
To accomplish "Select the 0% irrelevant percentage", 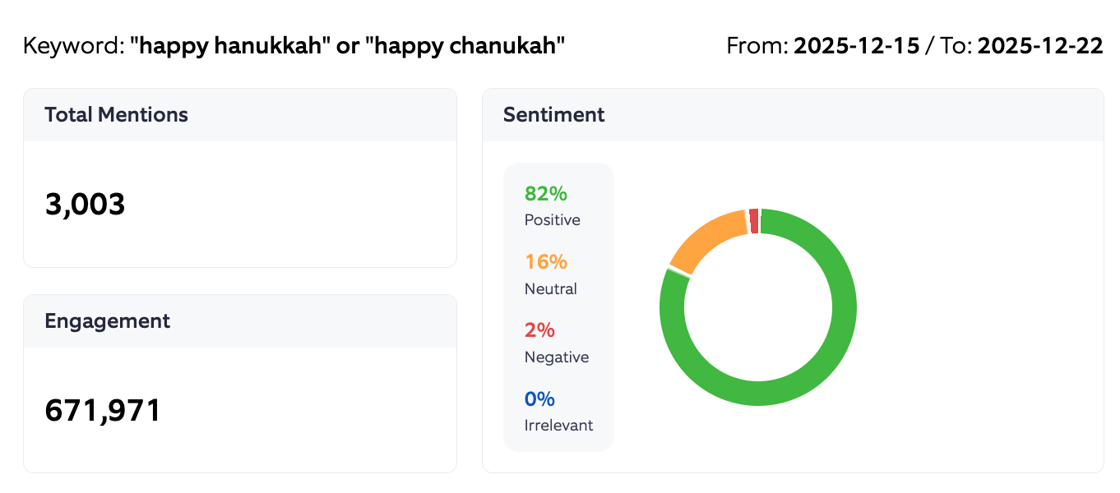I will click(x=539, y=399).
